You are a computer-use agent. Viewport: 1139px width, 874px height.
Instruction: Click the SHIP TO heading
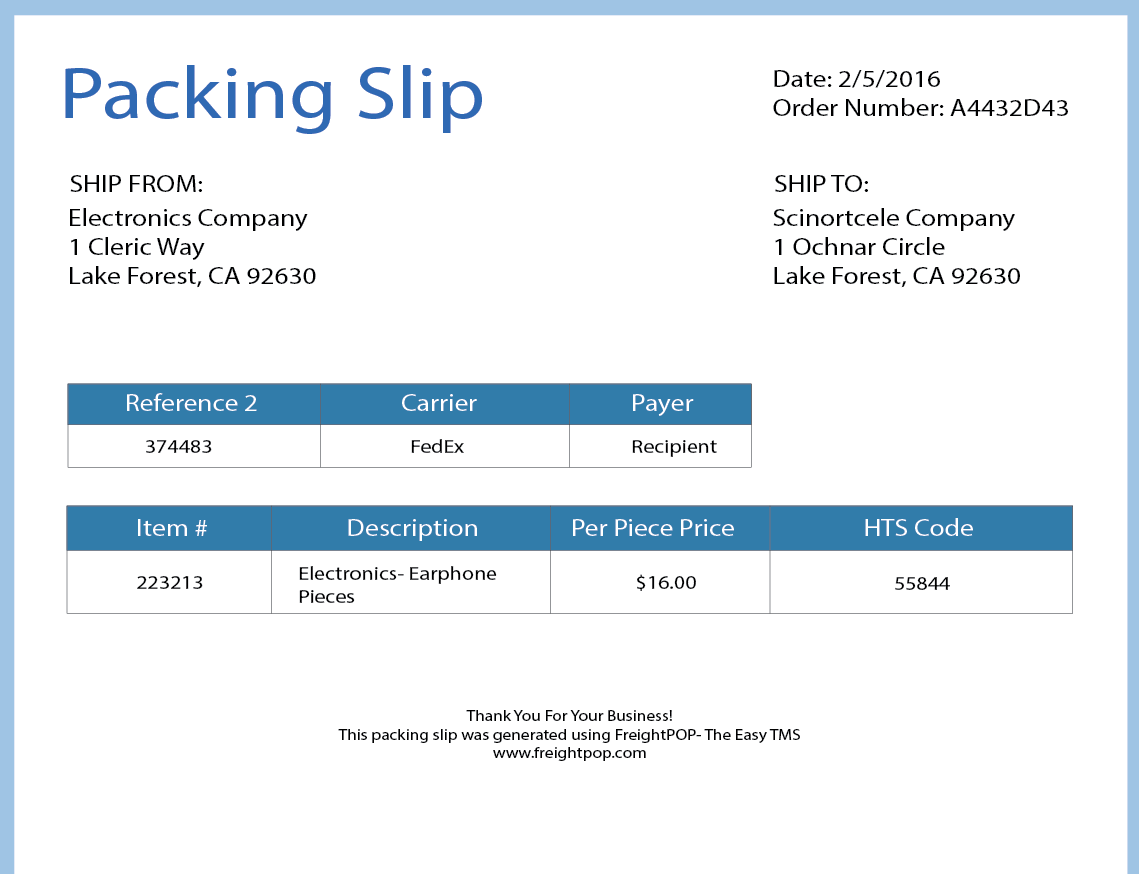pos(821,184)
